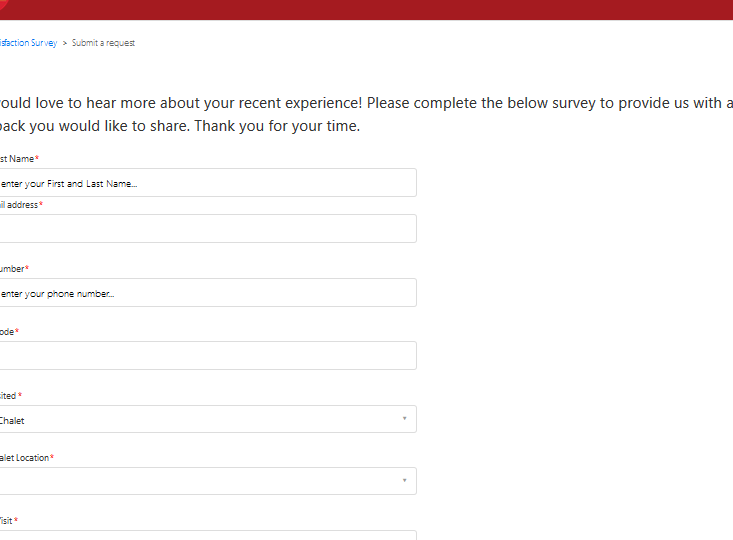Click the zip code label
This screenshot has width=733, height=540.
pos(7,332)
